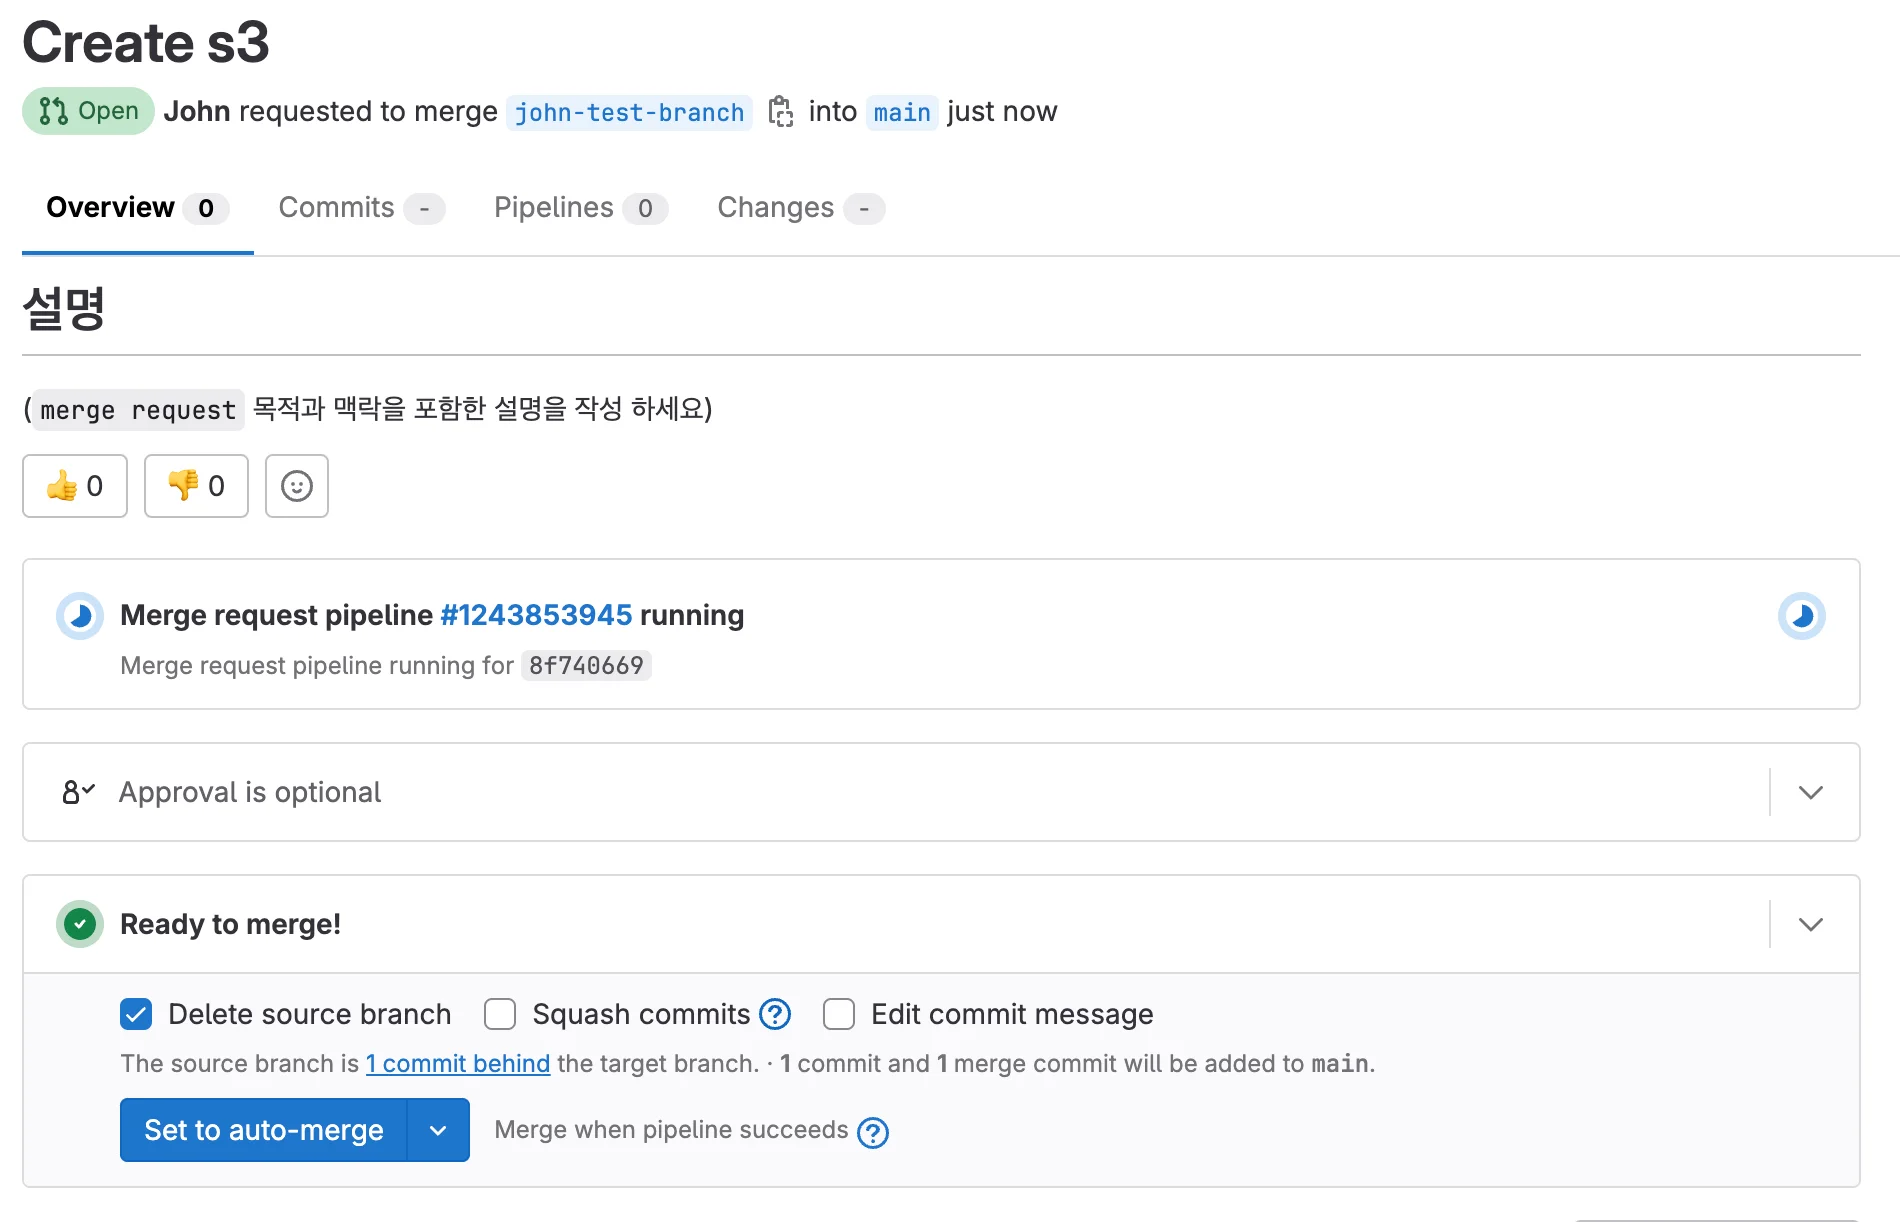Open the emoji reaction picker

(x=296, y=486)
